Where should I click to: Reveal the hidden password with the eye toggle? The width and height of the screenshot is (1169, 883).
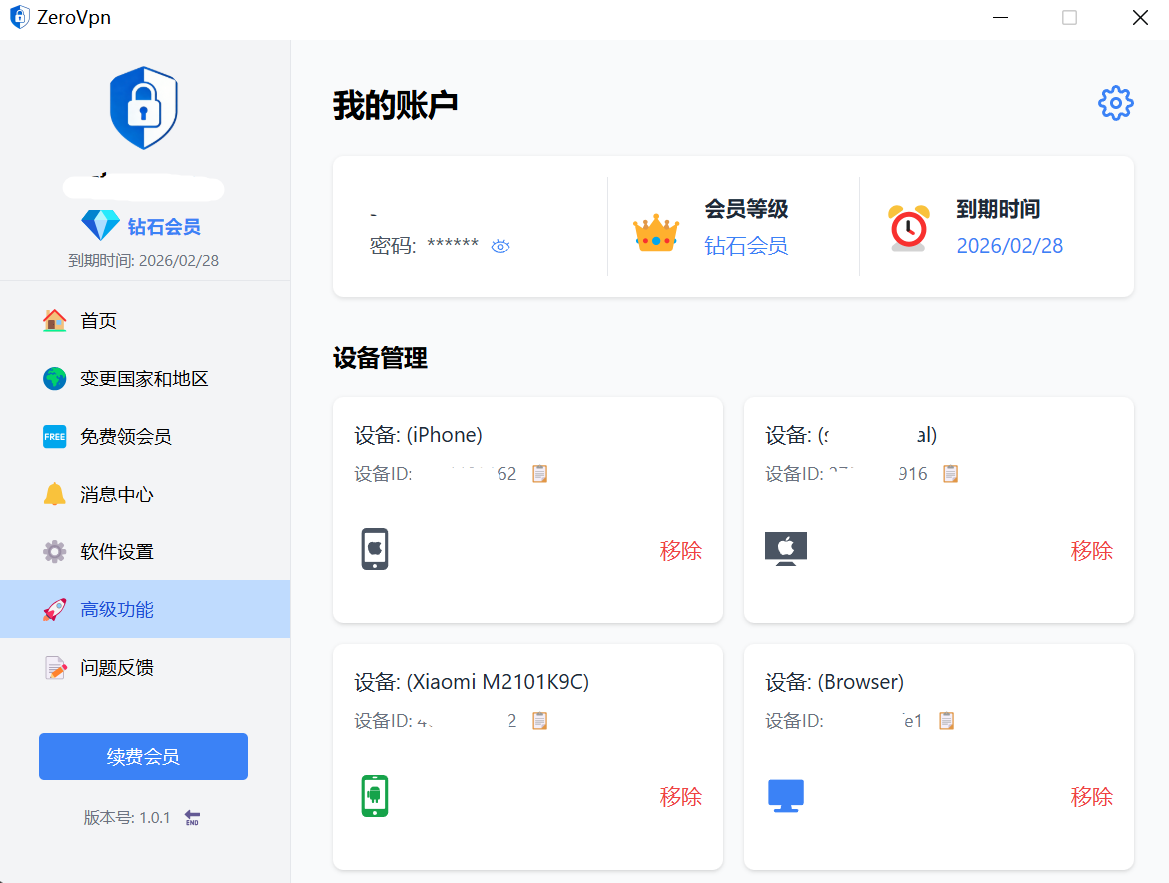click(500, 245)
